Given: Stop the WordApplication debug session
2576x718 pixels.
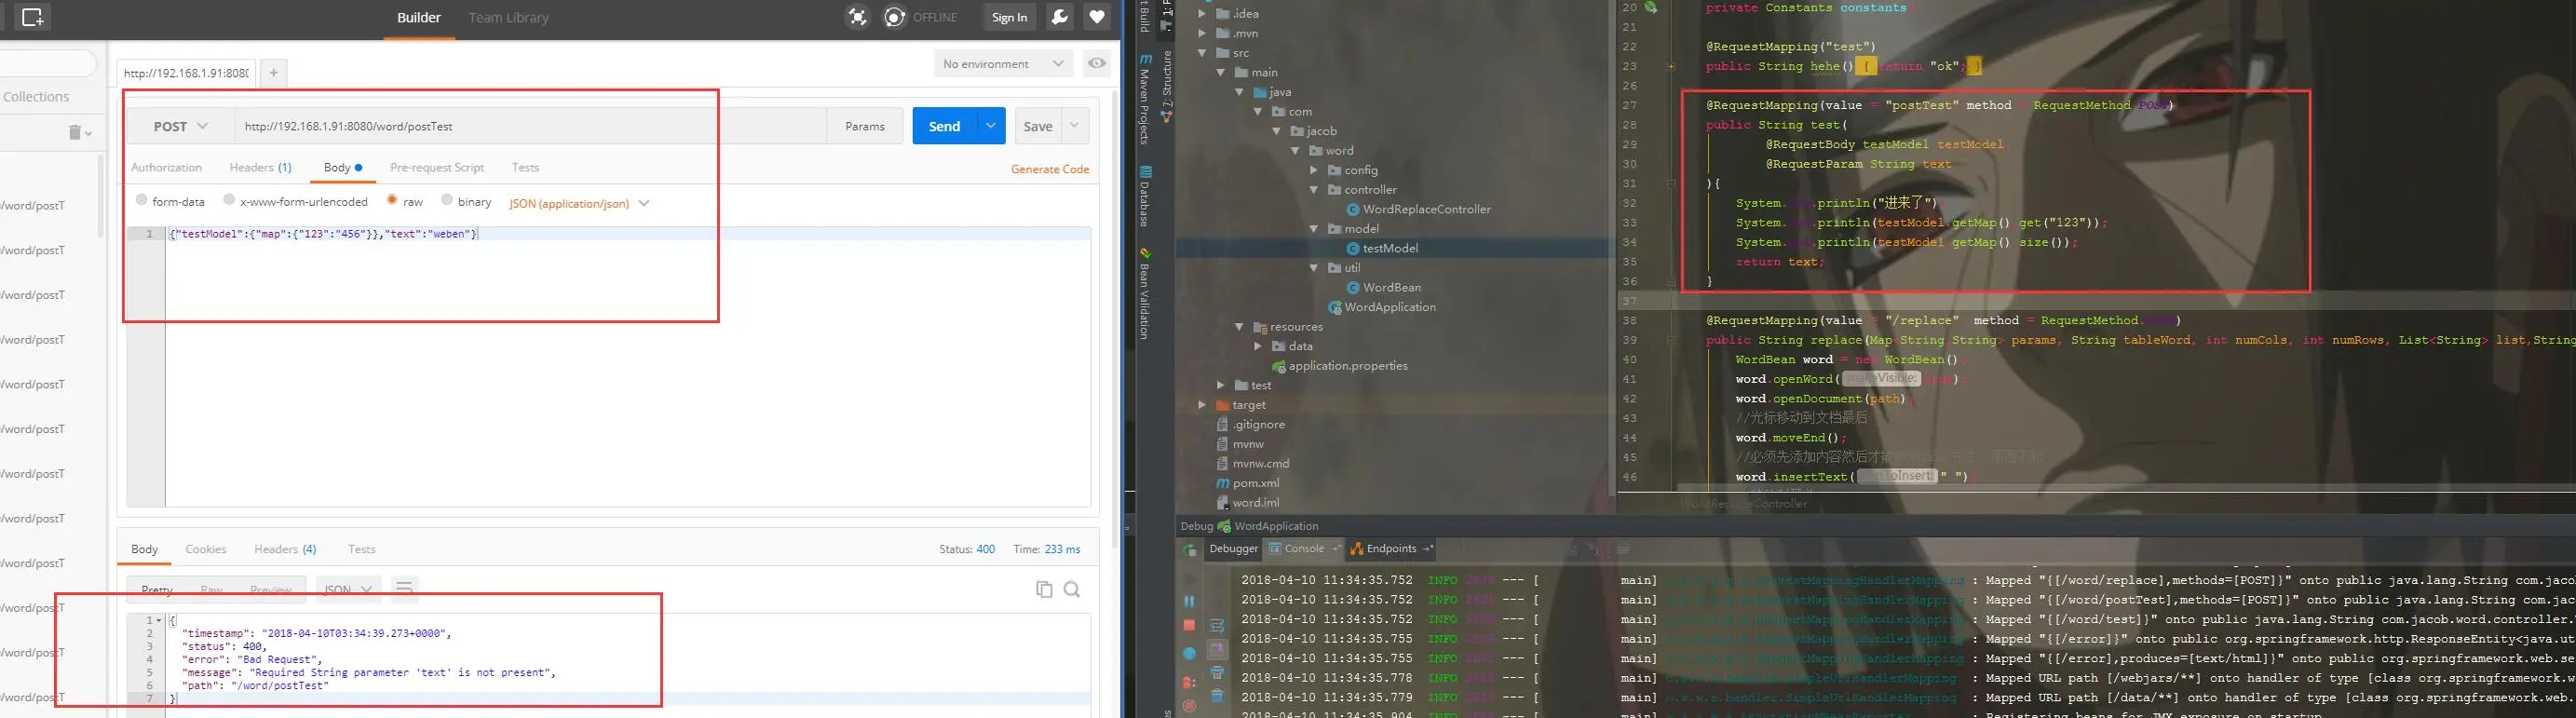Looking at the screenshot, I should [x=1189, y=625].
